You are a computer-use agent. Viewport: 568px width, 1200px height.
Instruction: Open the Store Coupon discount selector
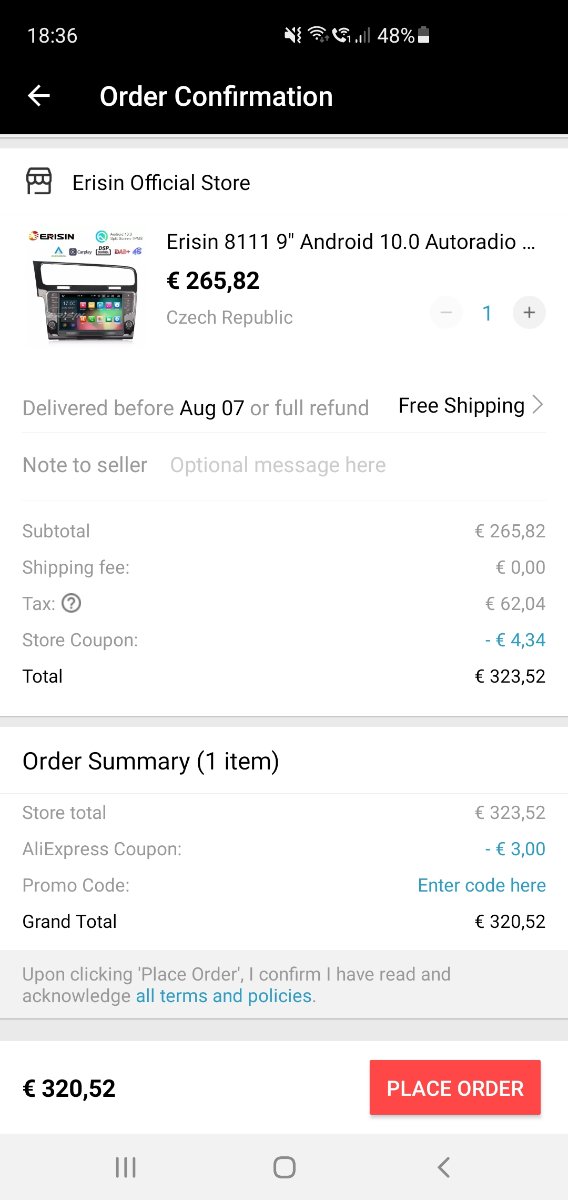tap(515, 640)
